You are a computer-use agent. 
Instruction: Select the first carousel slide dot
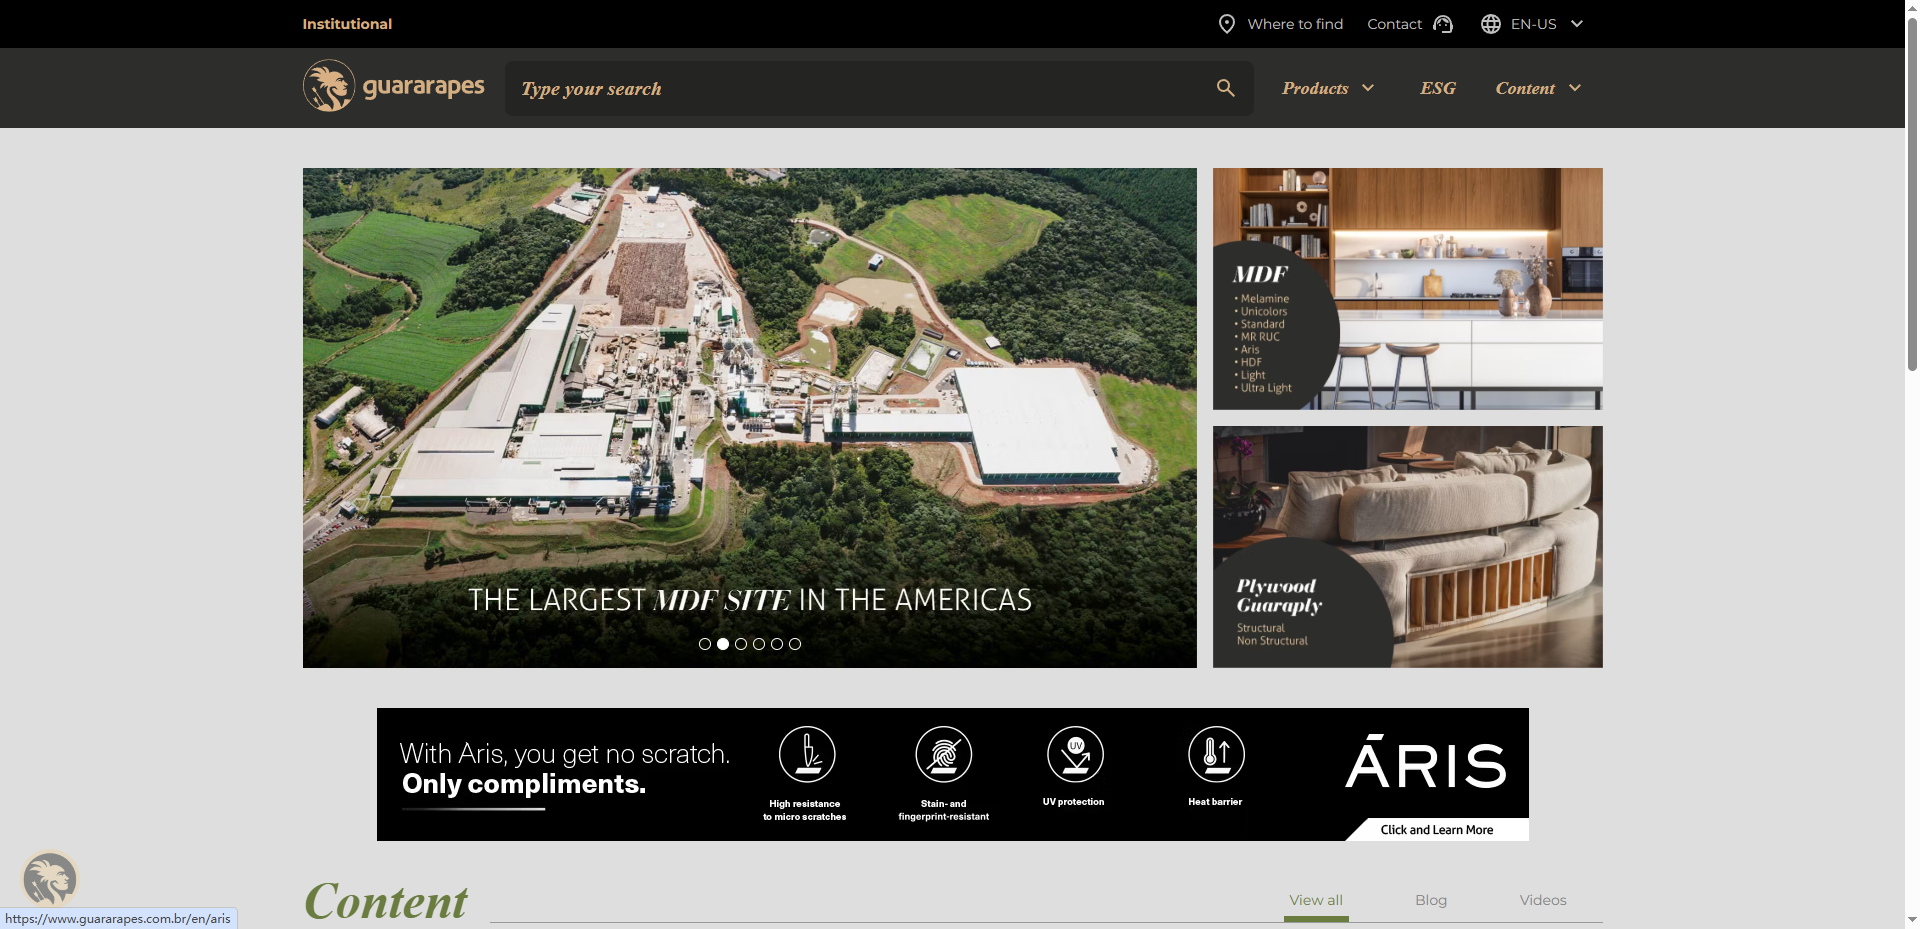point(705,644)
